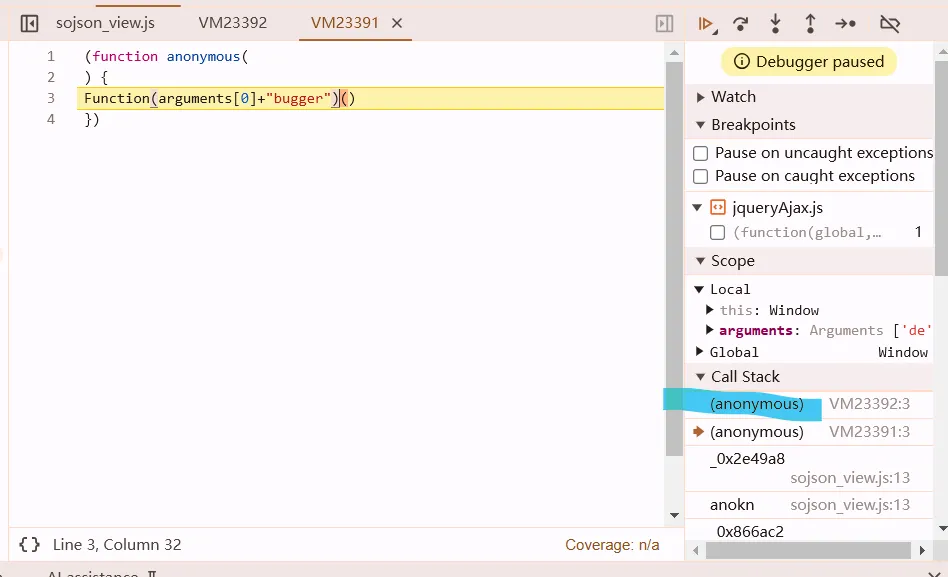Step into next function call
The height and width of the screenshot is (577, 948).
click(x=775, y=24)
